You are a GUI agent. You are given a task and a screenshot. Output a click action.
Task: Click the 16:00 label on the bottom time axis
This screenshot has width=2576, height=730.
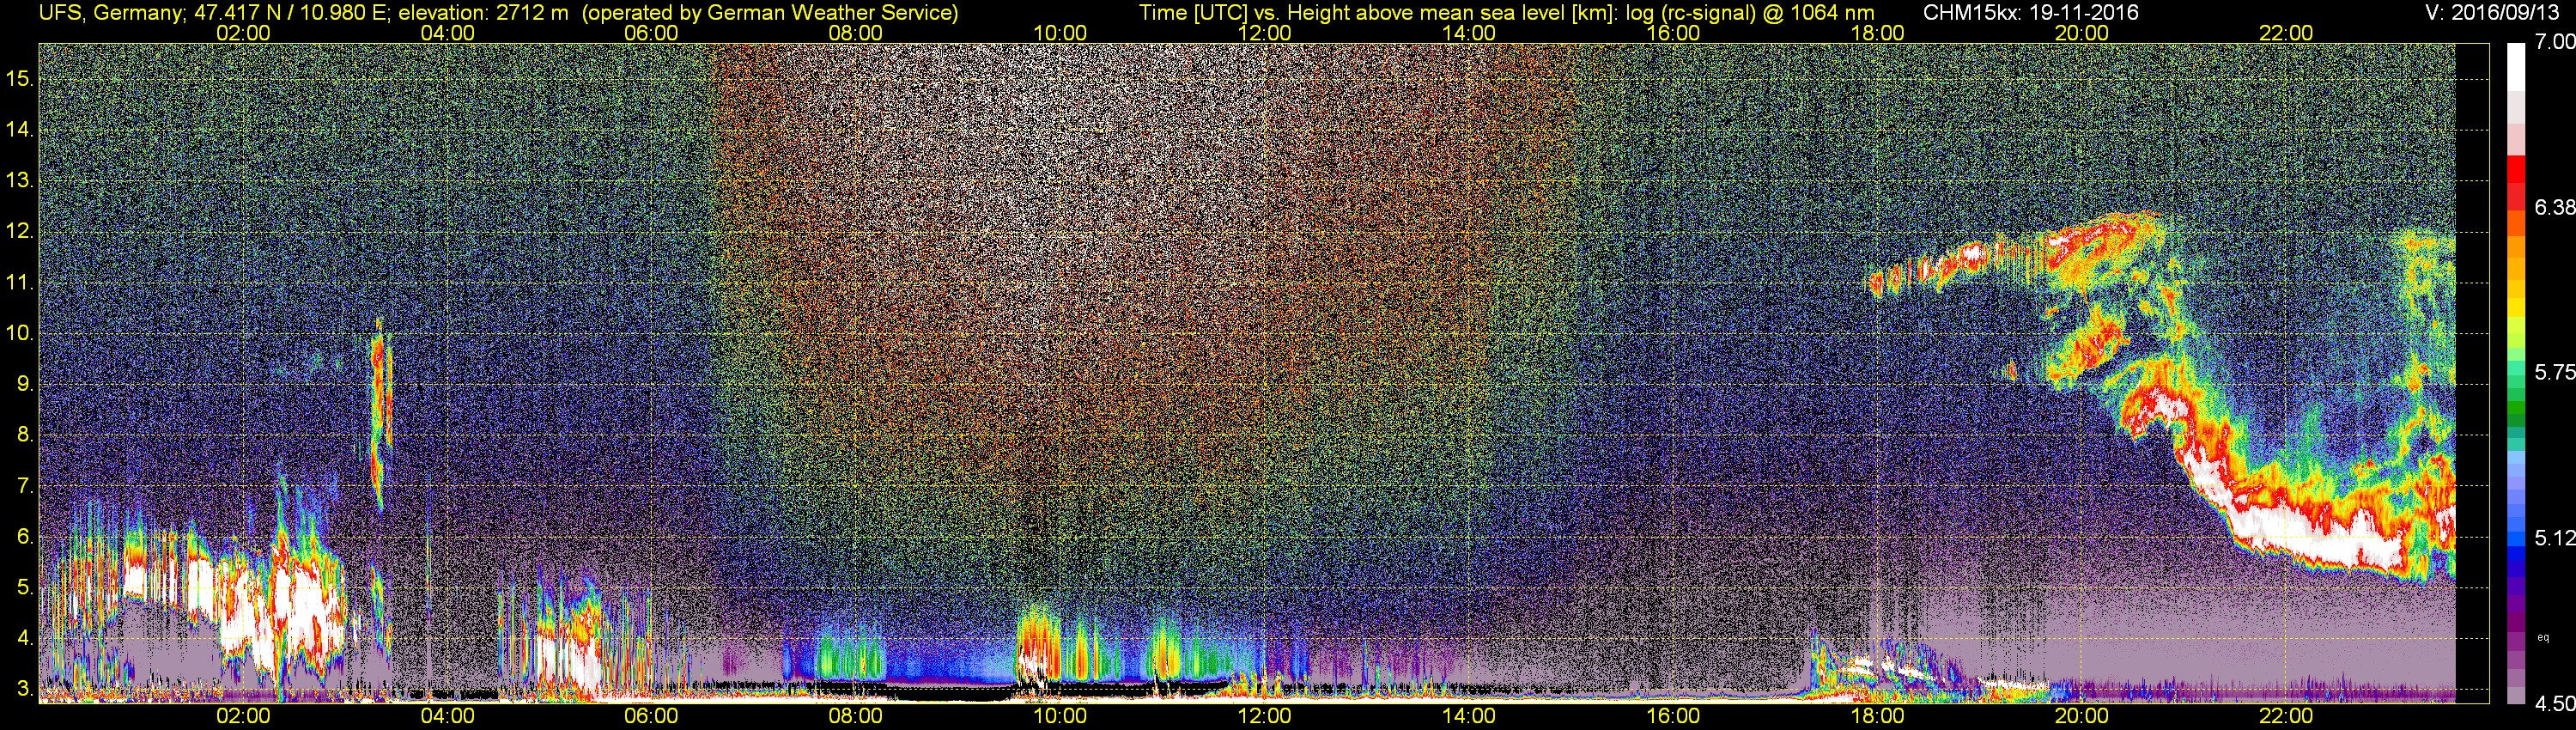tap(1673, 716)
